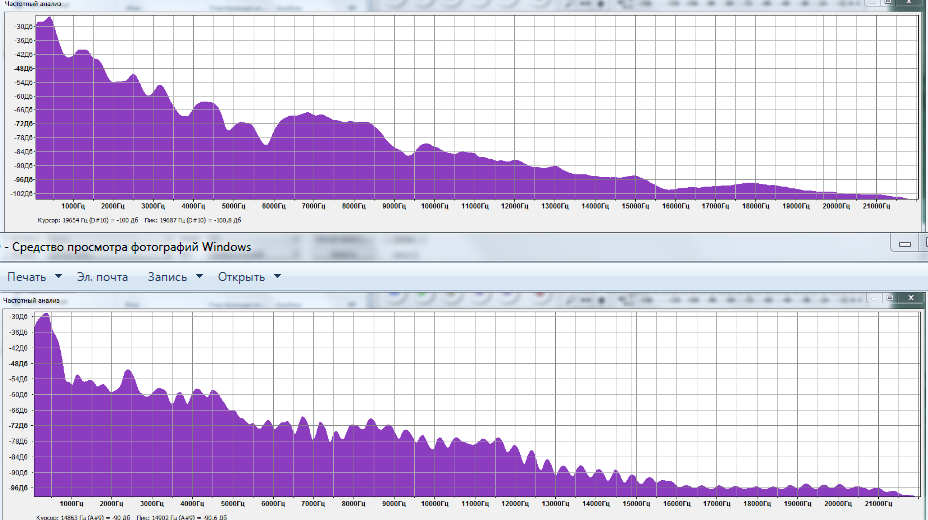Screen dimensions: 928x520
Task: Close the lower Частотный анализ window
Action: click(911, 298)
